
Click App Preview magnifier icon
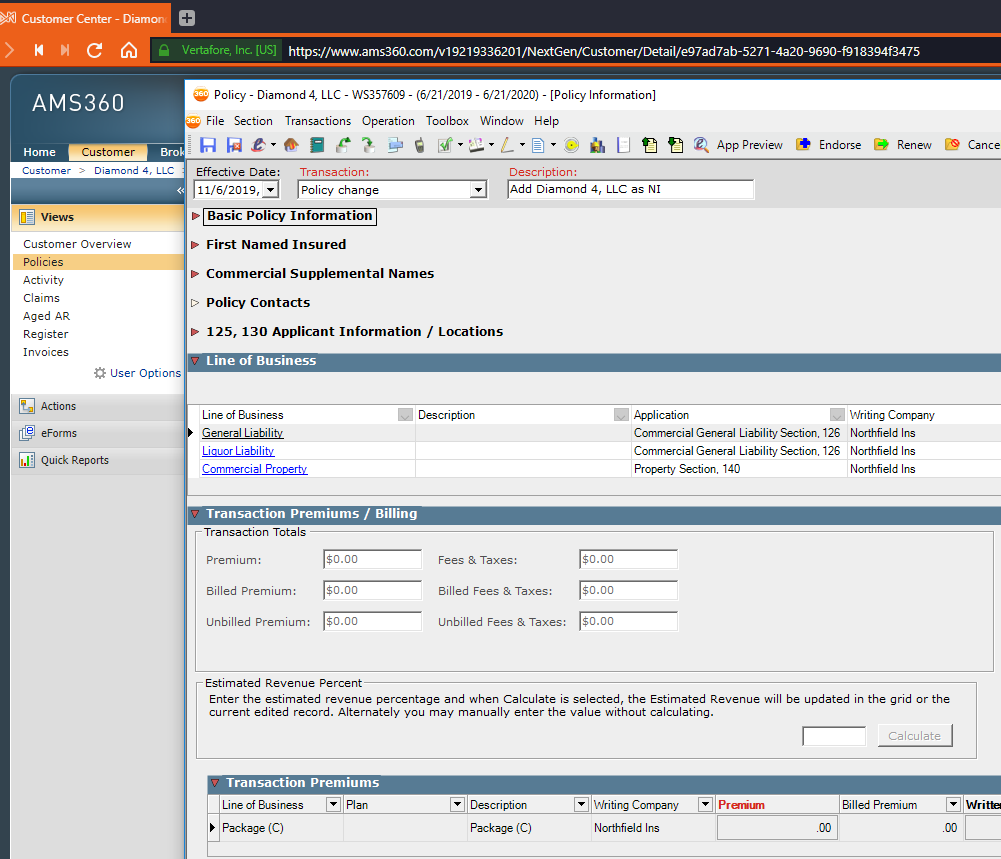(x=701, y=145)
